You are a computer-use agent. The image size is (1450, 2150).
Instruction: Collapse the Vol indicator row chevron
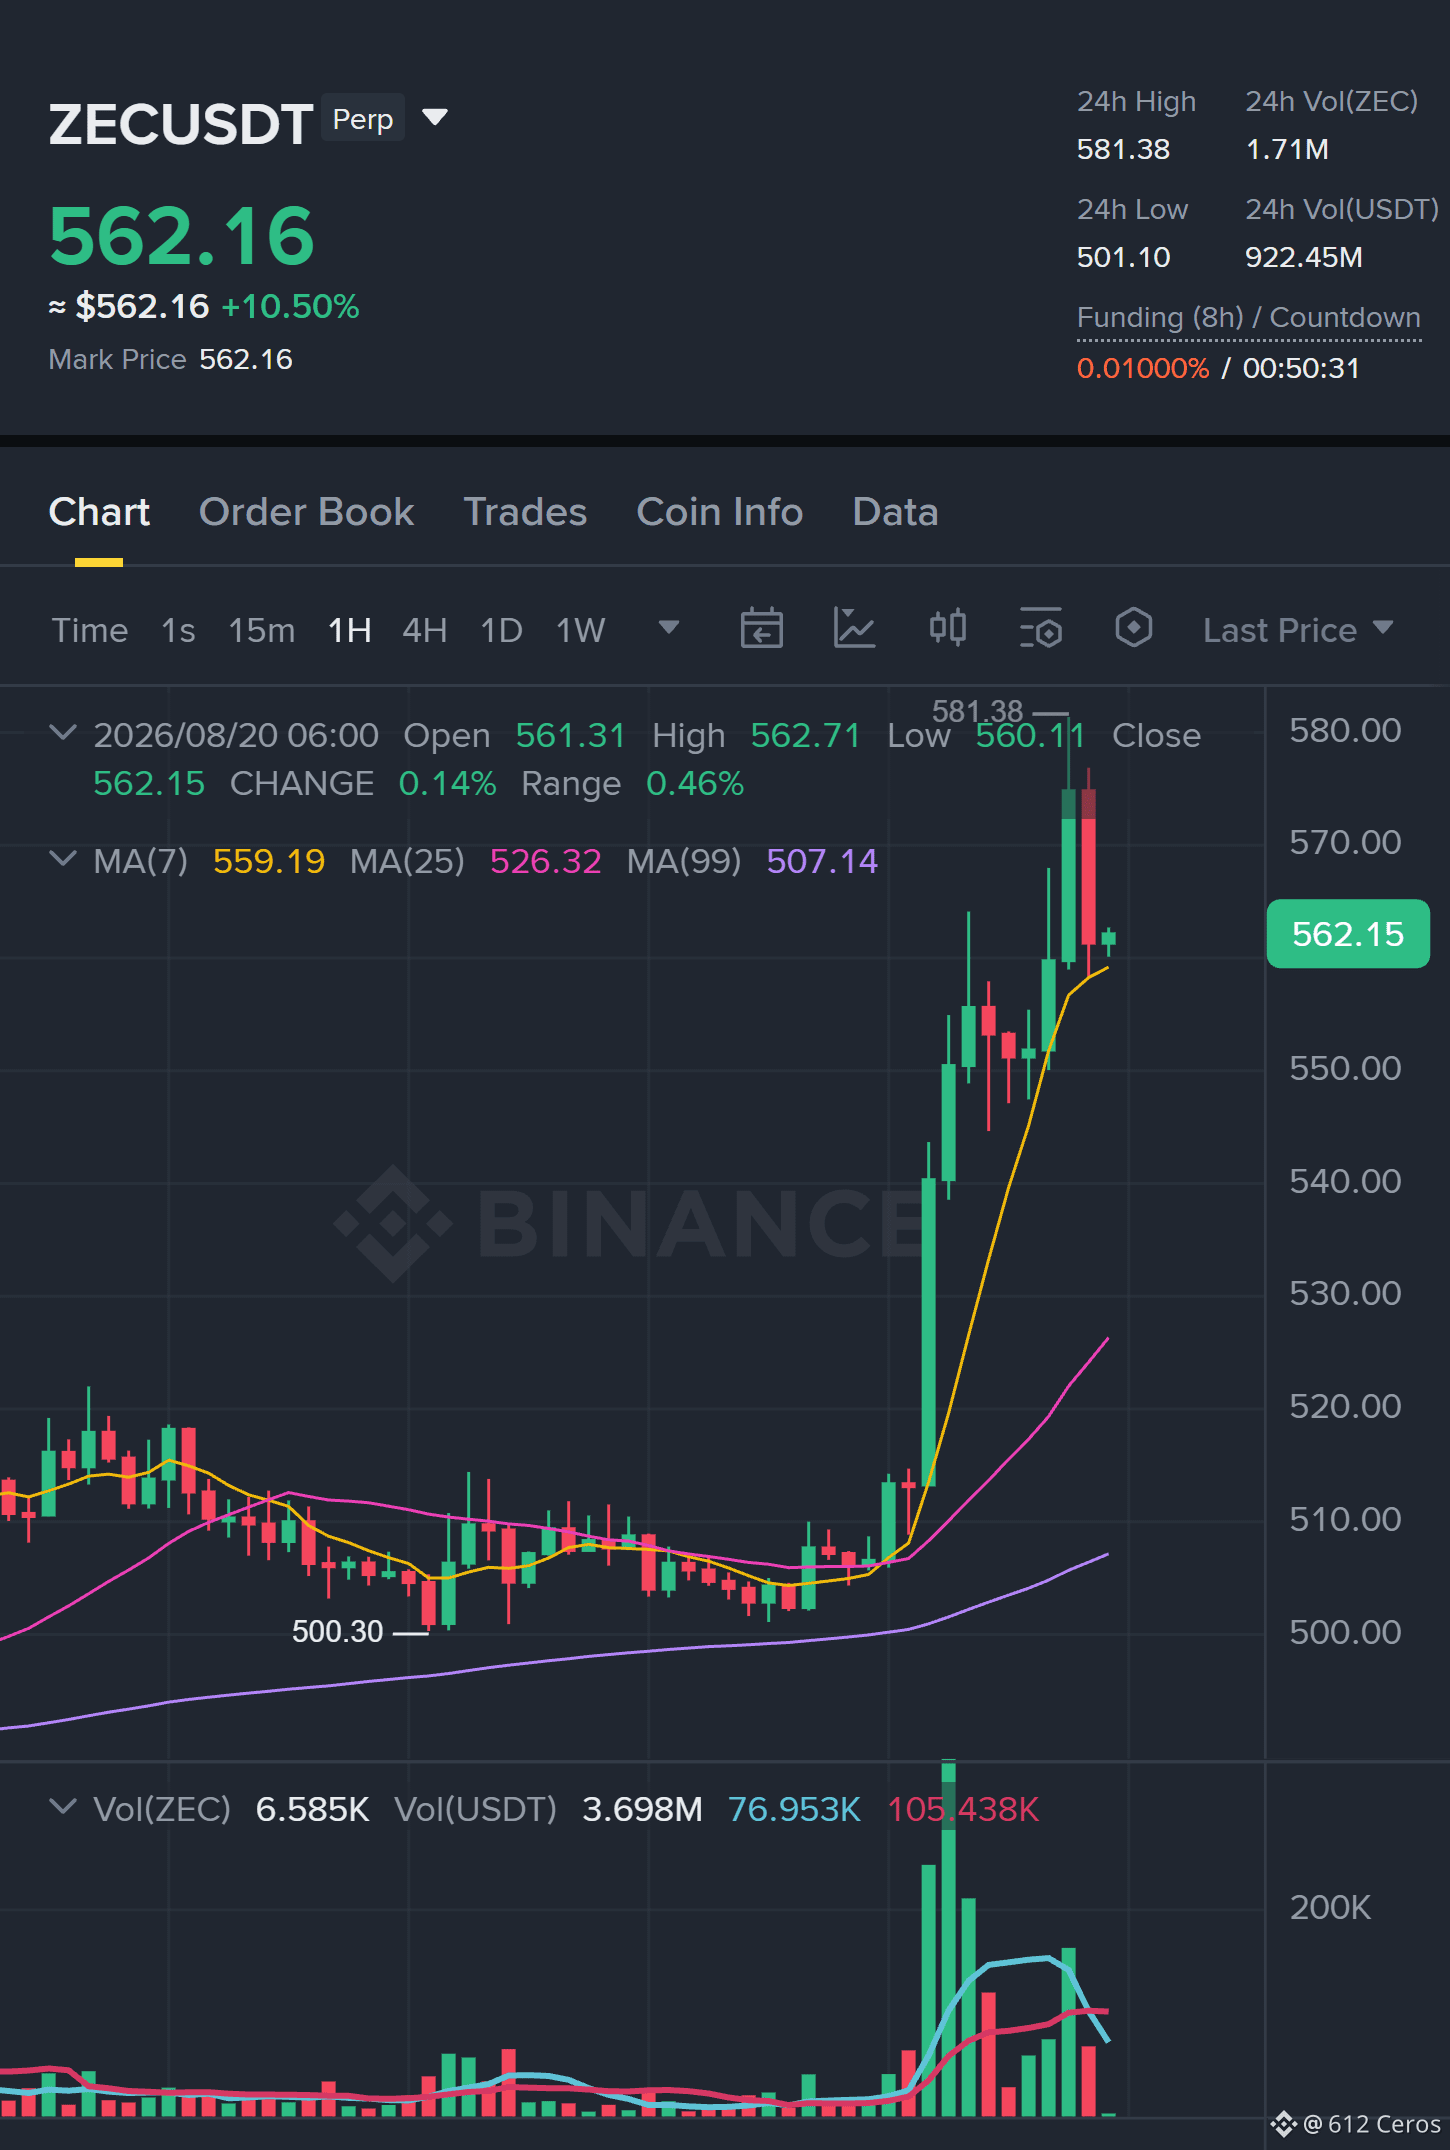pyautogui.click(x=62, y=1807)
